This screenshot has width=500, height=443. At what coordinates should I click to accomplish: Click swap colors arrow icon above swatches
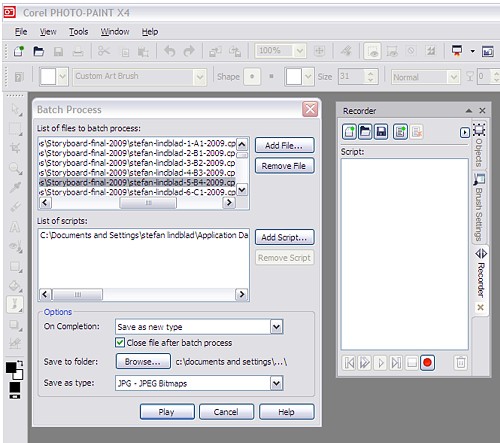point(20,364)
